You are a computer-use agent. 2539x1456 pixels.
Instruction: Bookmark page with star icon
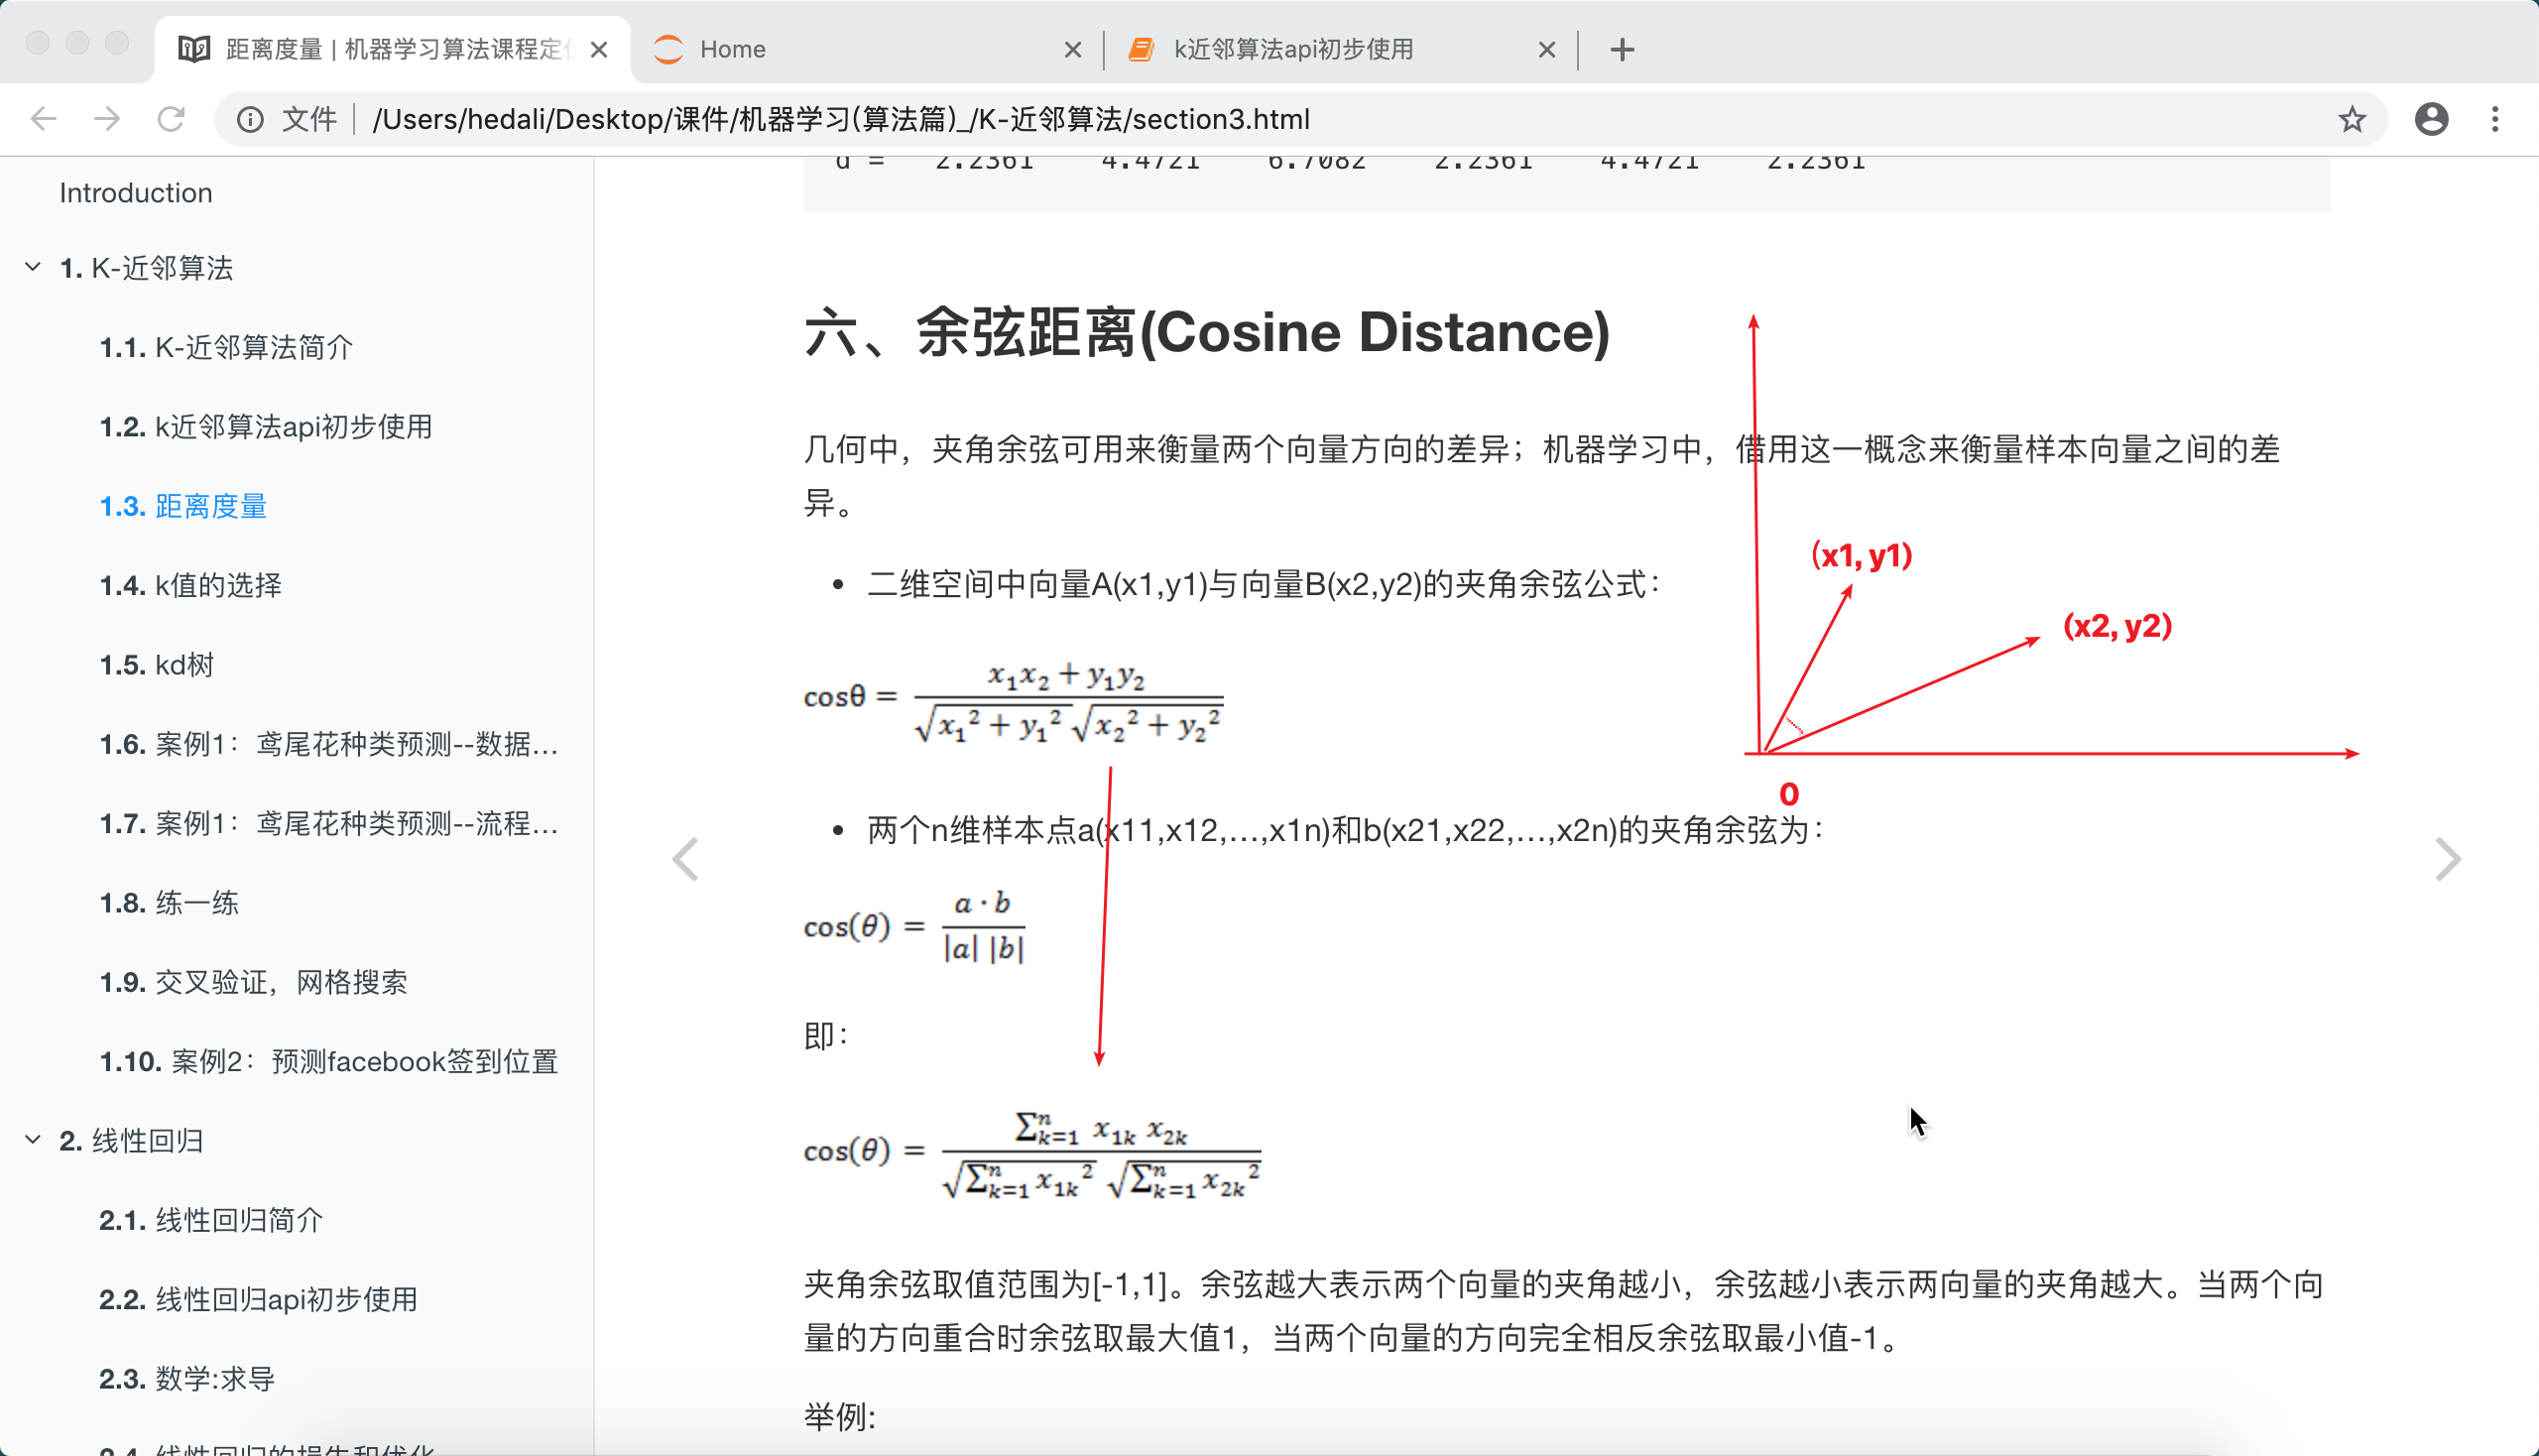click(2352, 119)
